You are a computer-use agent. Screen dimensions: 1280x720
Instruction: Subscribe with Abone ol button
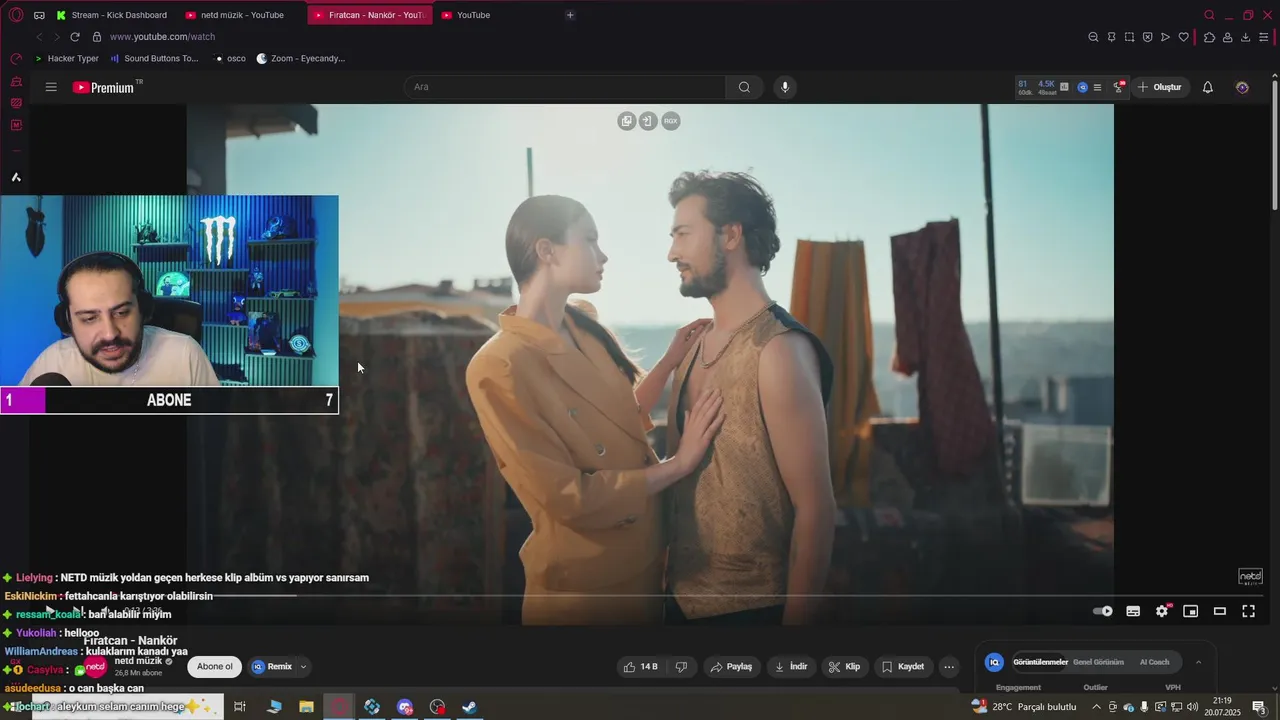point(214,667)
